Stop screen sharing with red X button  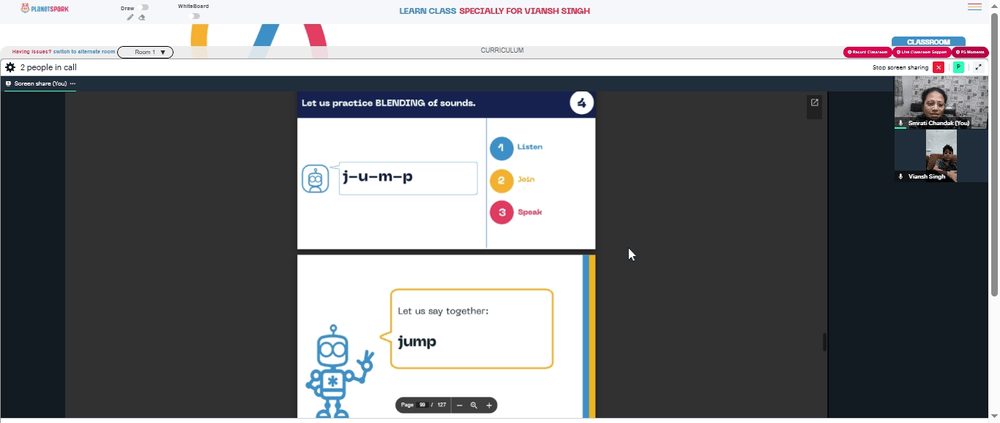tap(938, 67)
